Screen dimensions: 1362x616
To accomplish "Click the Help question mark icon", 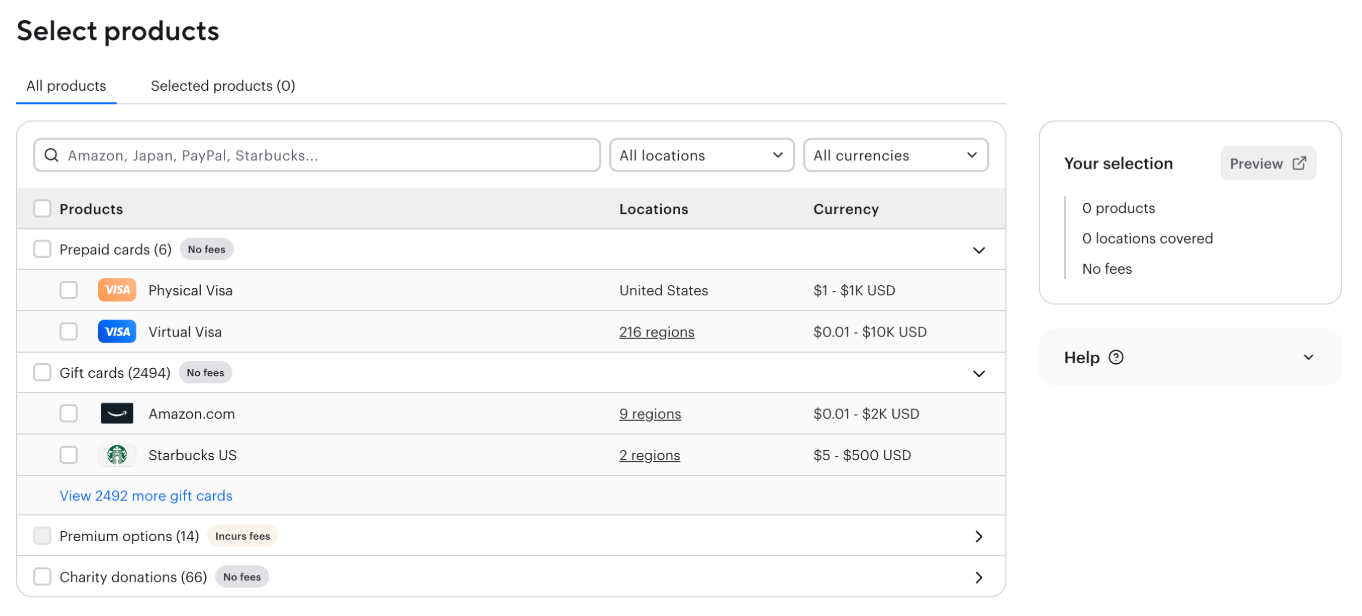I will tap(1116, 358).
